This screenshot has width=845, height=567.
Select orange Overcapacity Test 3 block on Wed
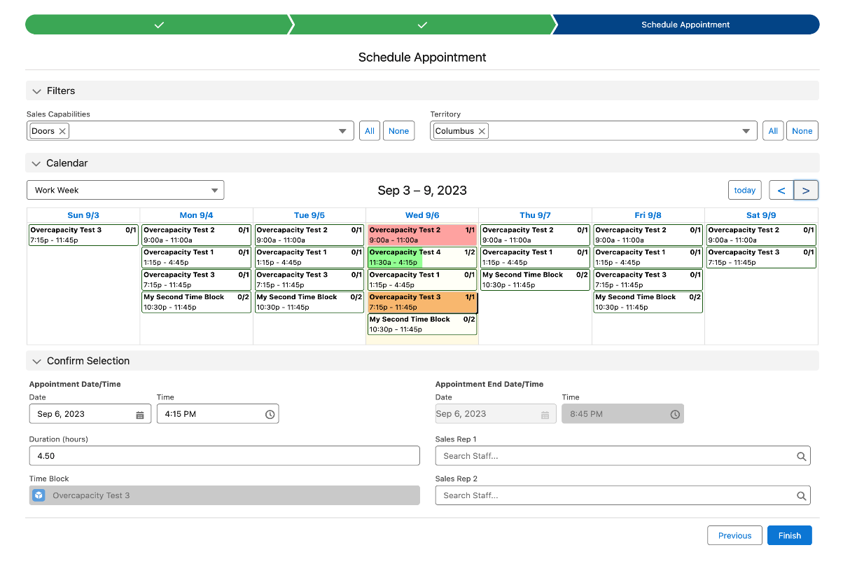[422, 302]
